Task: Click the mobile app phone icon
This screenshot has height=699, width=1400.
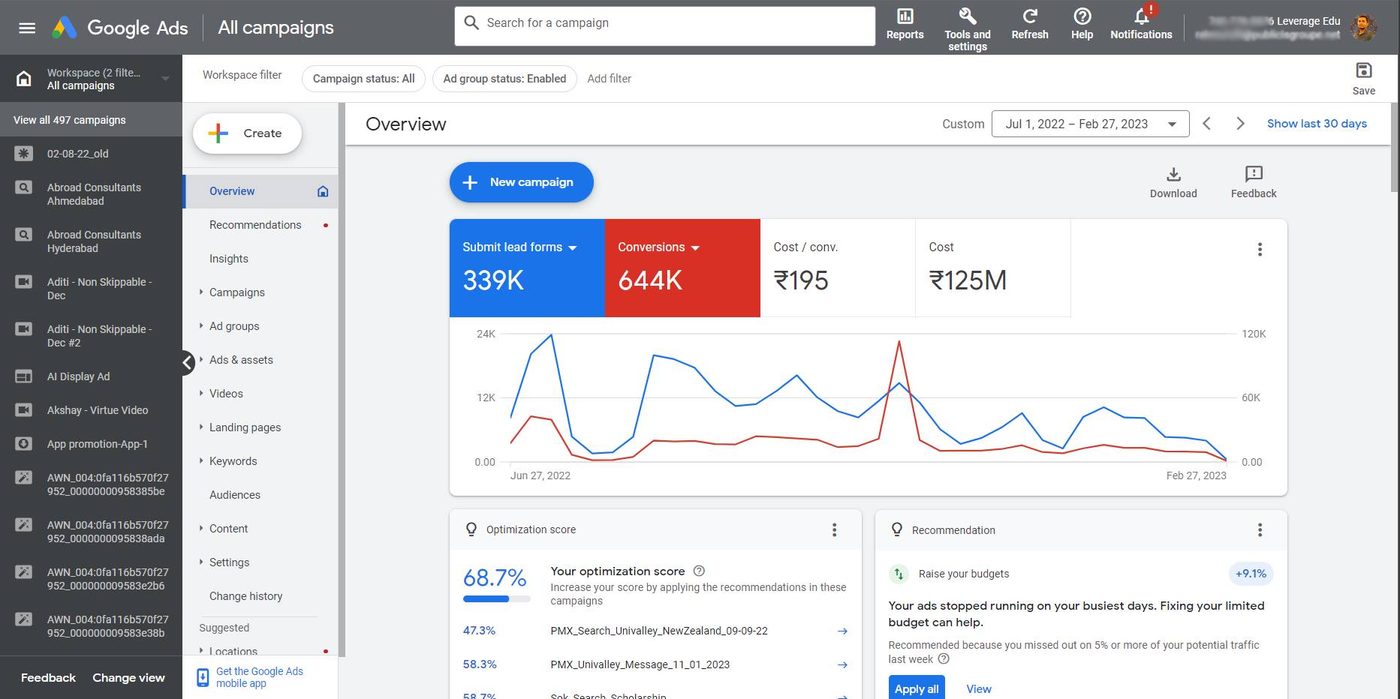Action: pos(203,677)
